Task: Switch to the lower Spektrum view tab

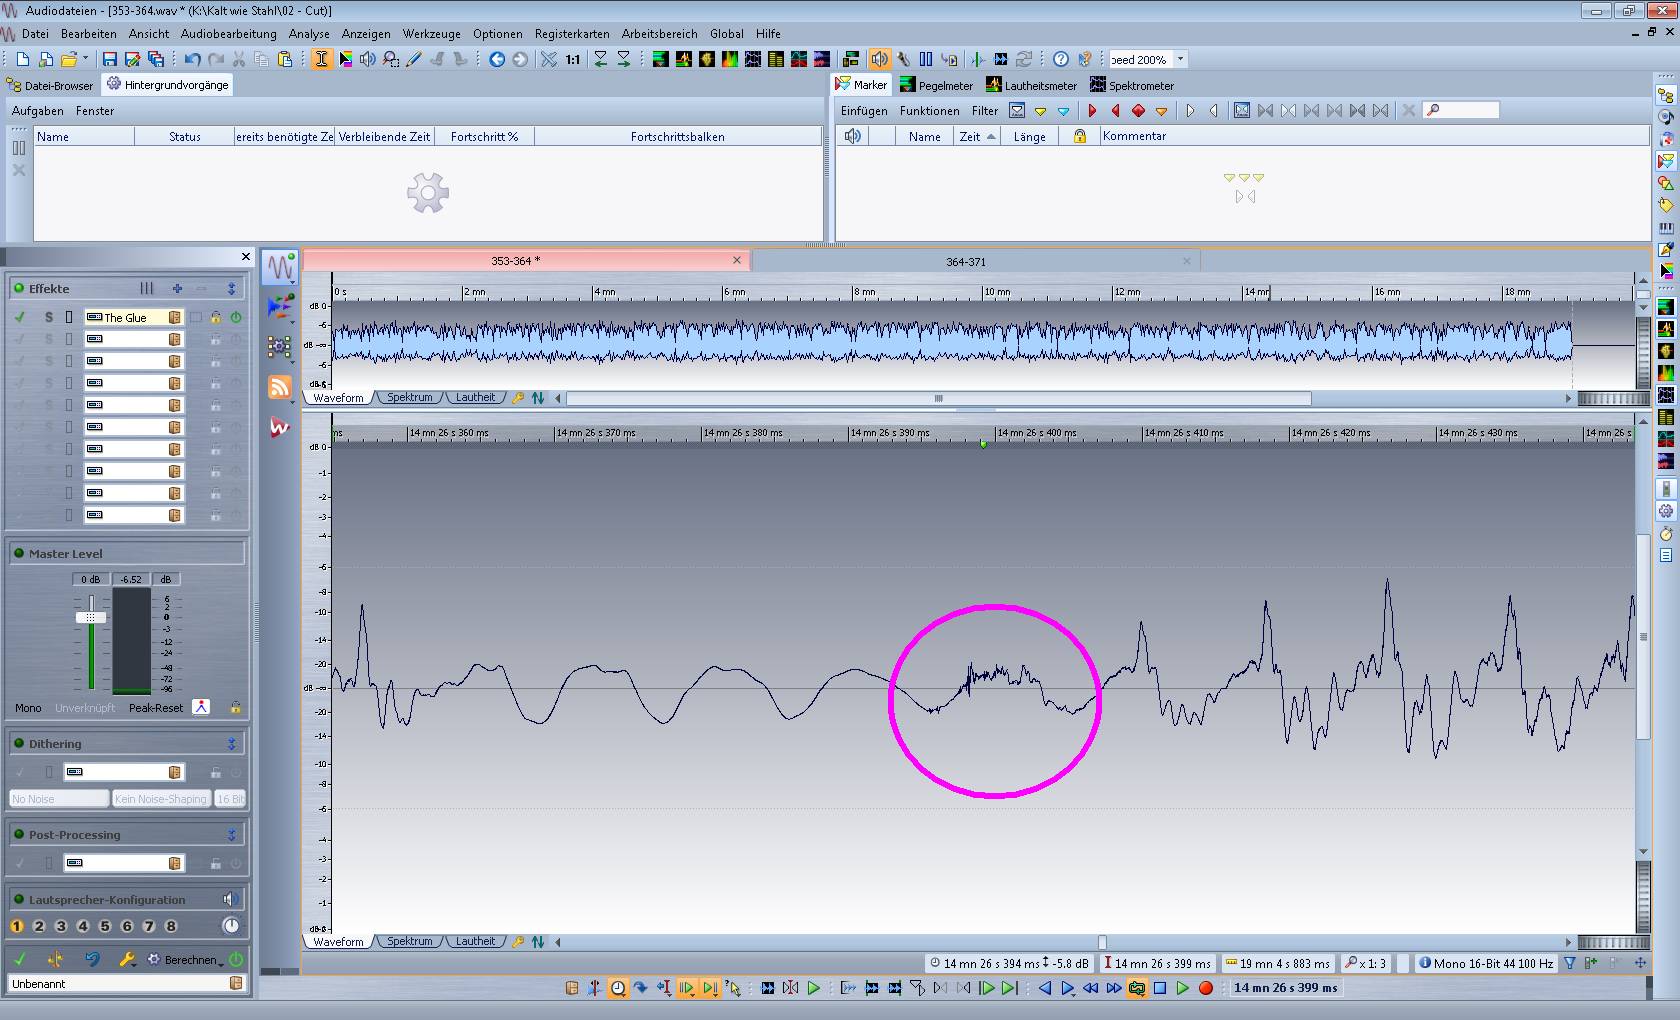Action: (x=409, y=942)
